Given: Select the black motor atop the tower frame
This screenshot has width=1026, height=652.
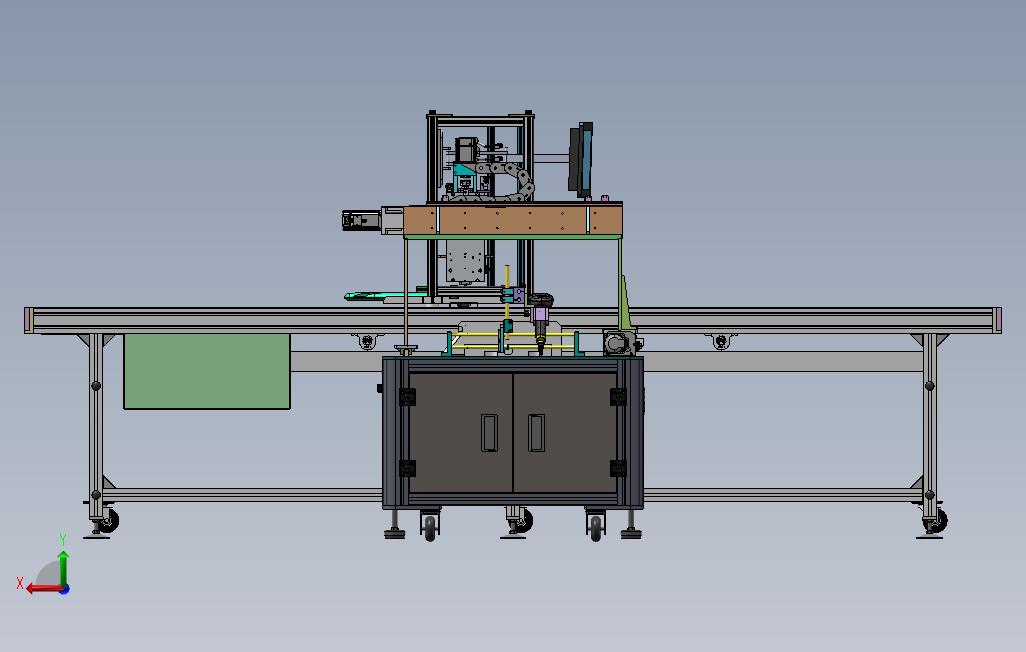Looking at the screenshot, I should coord(465,149).
